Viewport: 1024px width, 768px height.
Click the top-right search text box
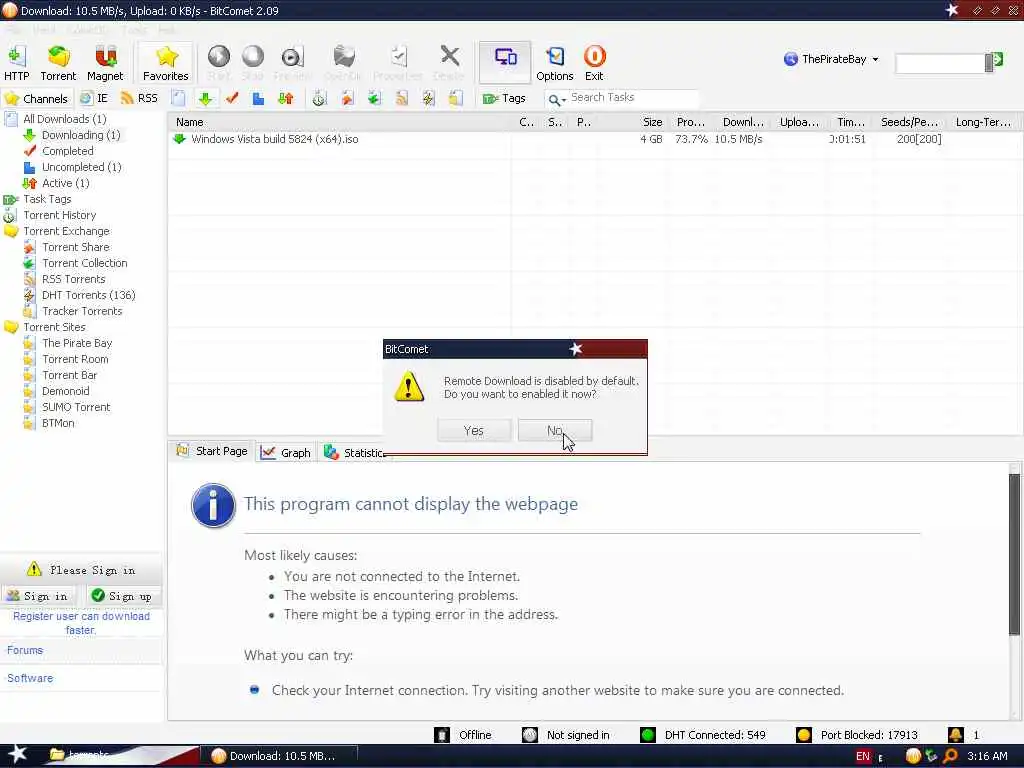click(x=940, y=63)
